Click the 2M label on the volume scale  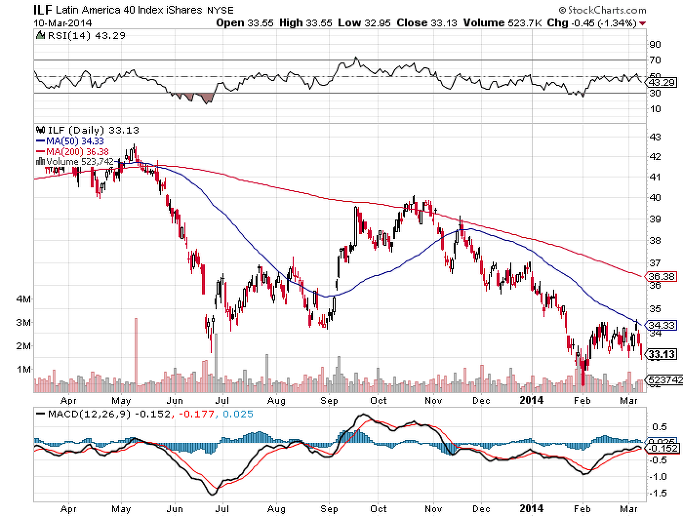[x=24, y=346]
